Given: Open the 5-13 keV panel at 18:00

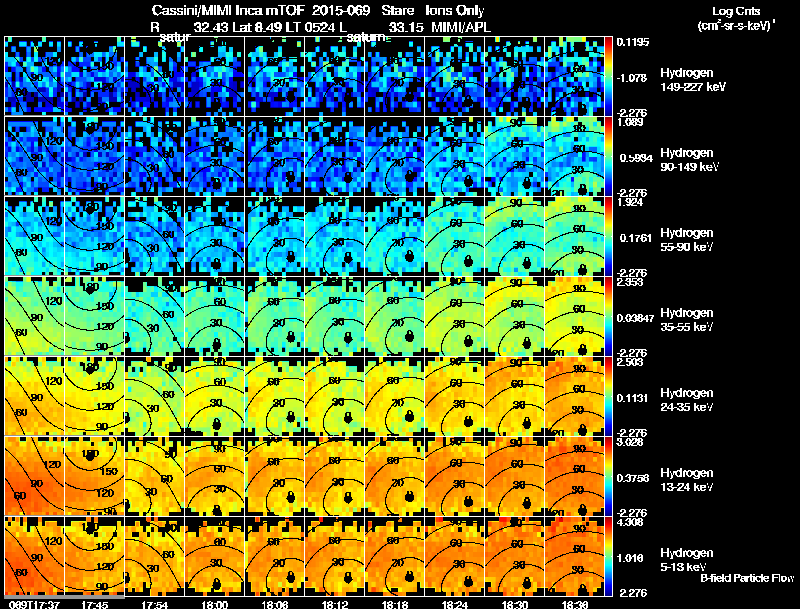Looking at the screenshot, I should (x=214, y=556).
